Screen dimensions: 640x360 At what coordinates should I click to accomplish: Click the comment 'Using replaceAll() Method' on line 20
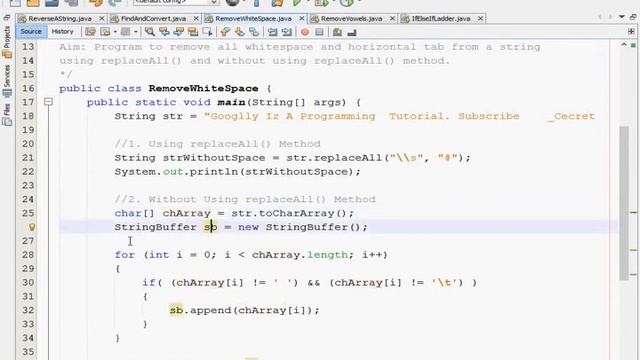[234, 144]
